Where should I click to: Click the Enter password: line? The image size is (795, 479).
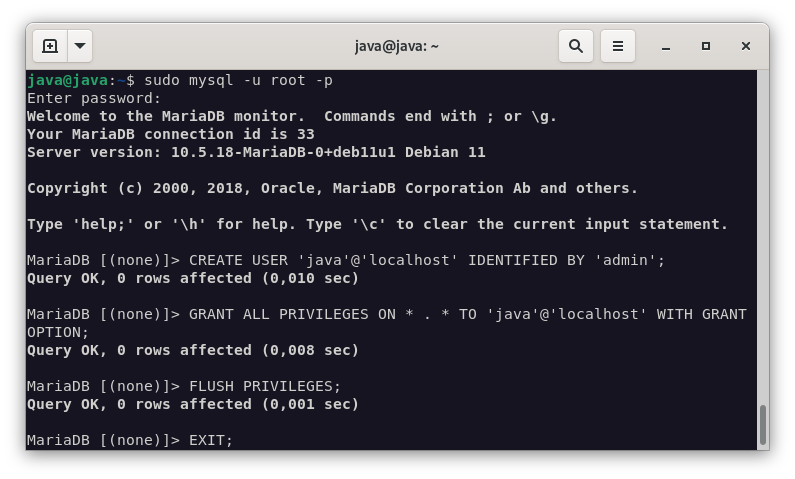(94, 98)
